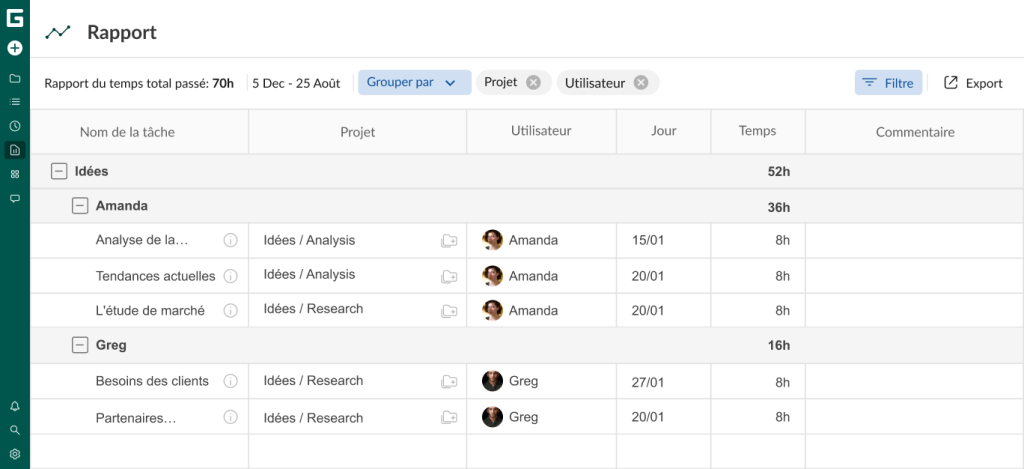Remove the Utilisateur grouping chip
The width and height of the screenshot is (1024, 469).
pyautogui.click(x=641, y=82)
